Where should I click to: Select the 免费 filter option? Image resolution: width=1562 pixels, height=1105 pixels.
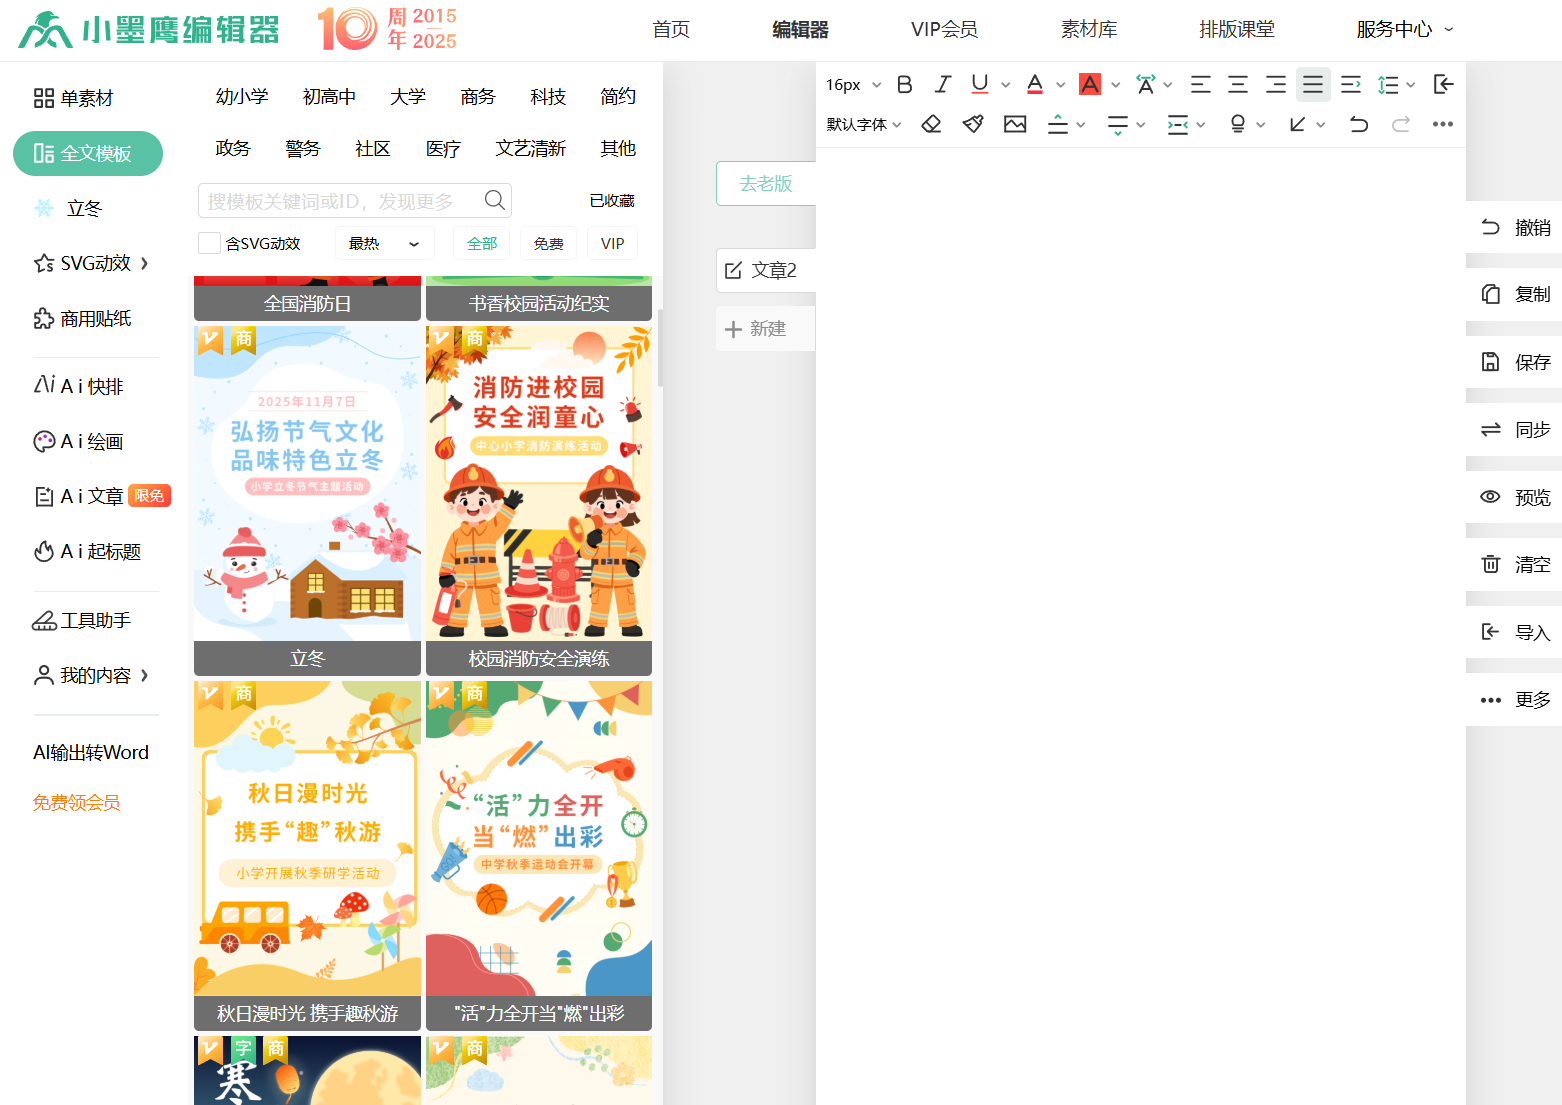coord(548,243)
